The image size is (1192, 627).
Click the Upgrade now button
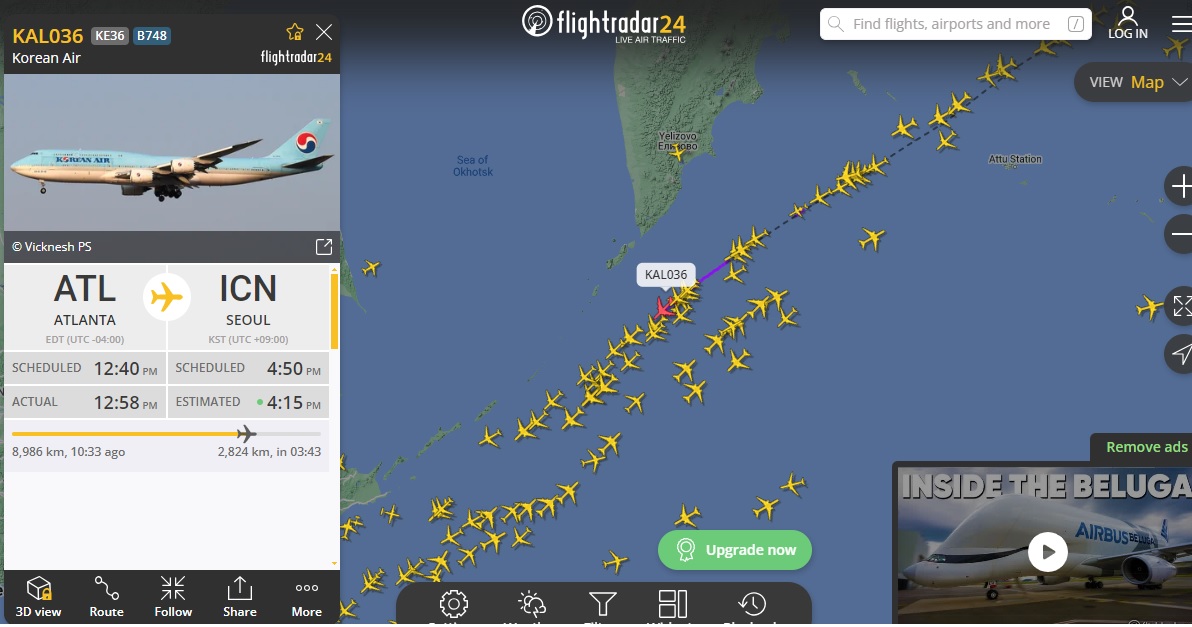(734, 549)
